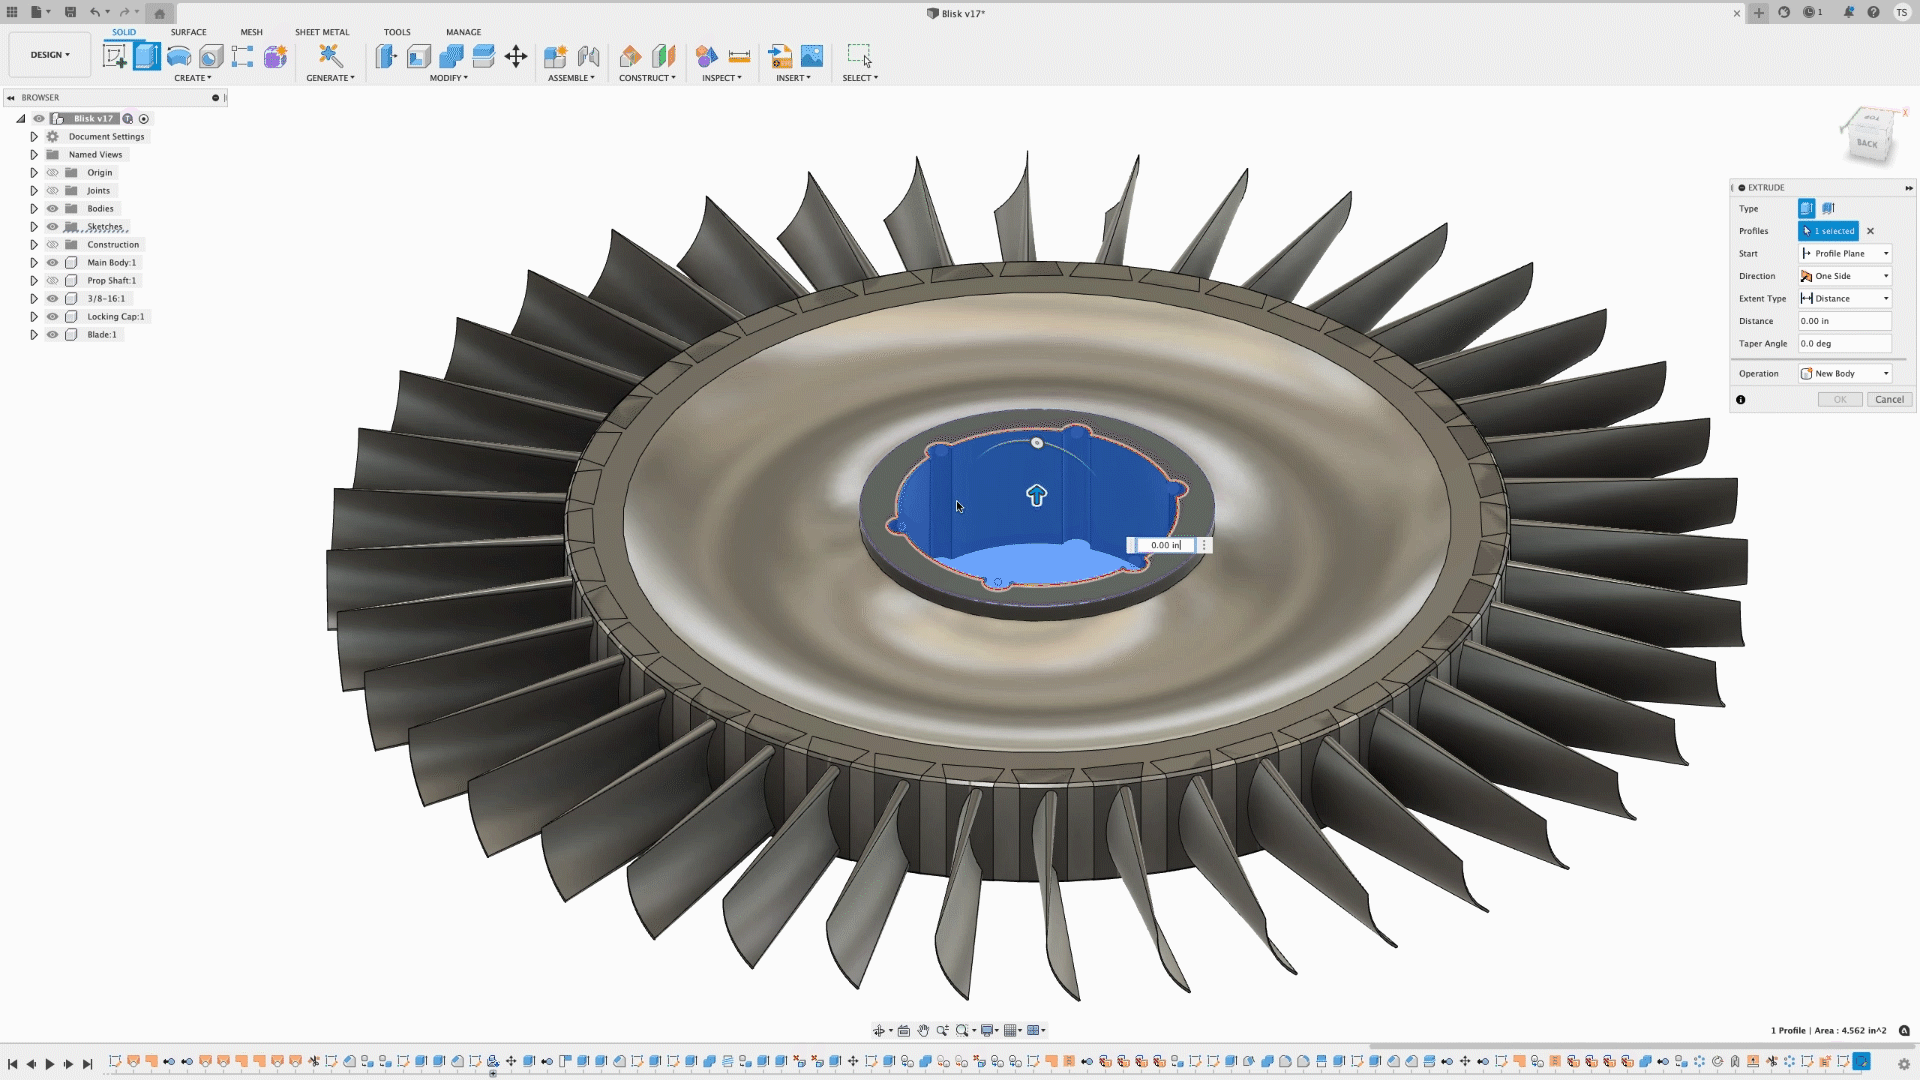This screenshot has height=1080, width=1920.
Task: Hide the Blade:1 component
Action: click(53, 335)
